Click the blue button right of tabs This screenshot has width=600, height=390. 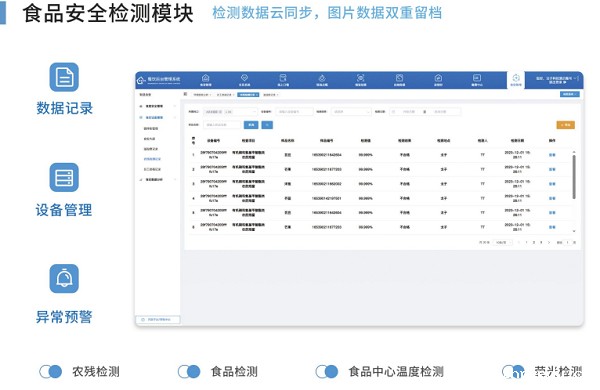click(x=570, y=94)
